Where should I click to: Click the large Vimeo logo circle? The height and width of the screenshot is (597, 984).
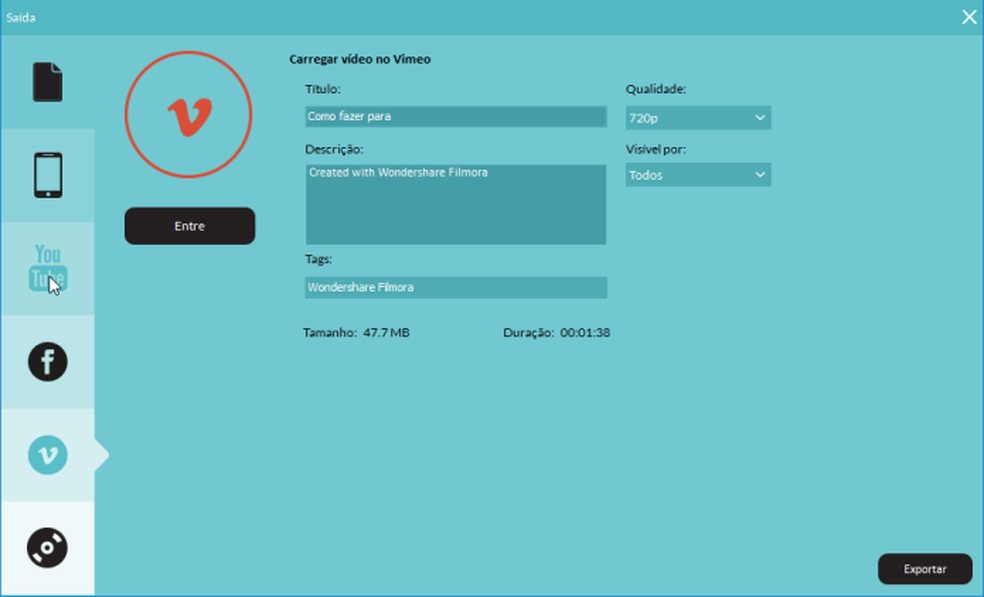[x=188, y=114]
